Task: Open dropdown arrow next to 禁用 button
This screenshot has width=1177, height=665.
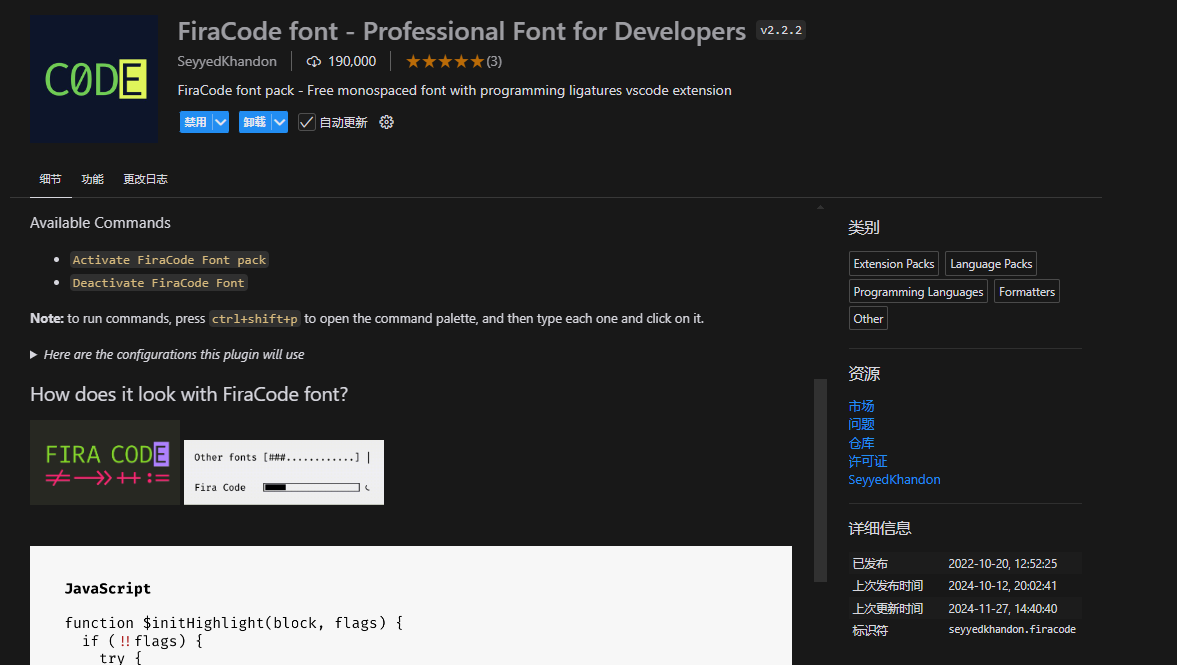Action: click(221, 122)
